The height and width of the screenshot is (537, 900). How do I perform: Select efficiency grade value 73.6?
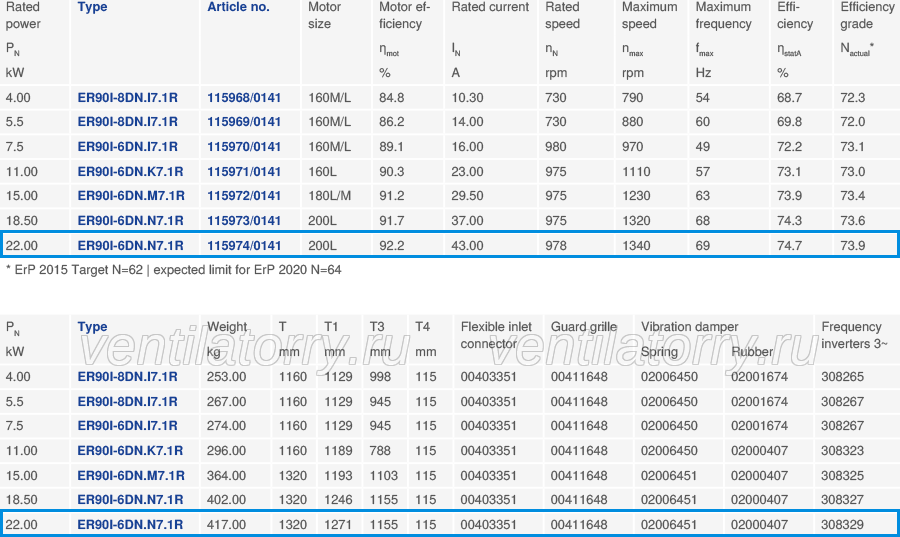(852, 220)
